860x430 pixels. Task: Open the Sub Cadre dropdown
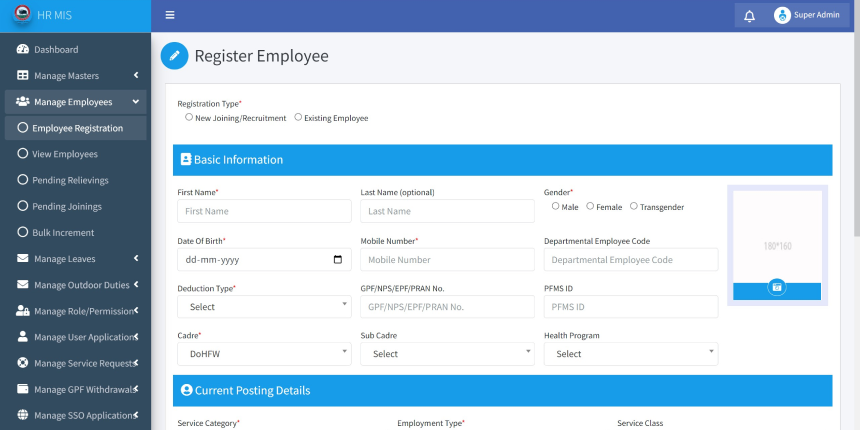(x=447, y=354)
